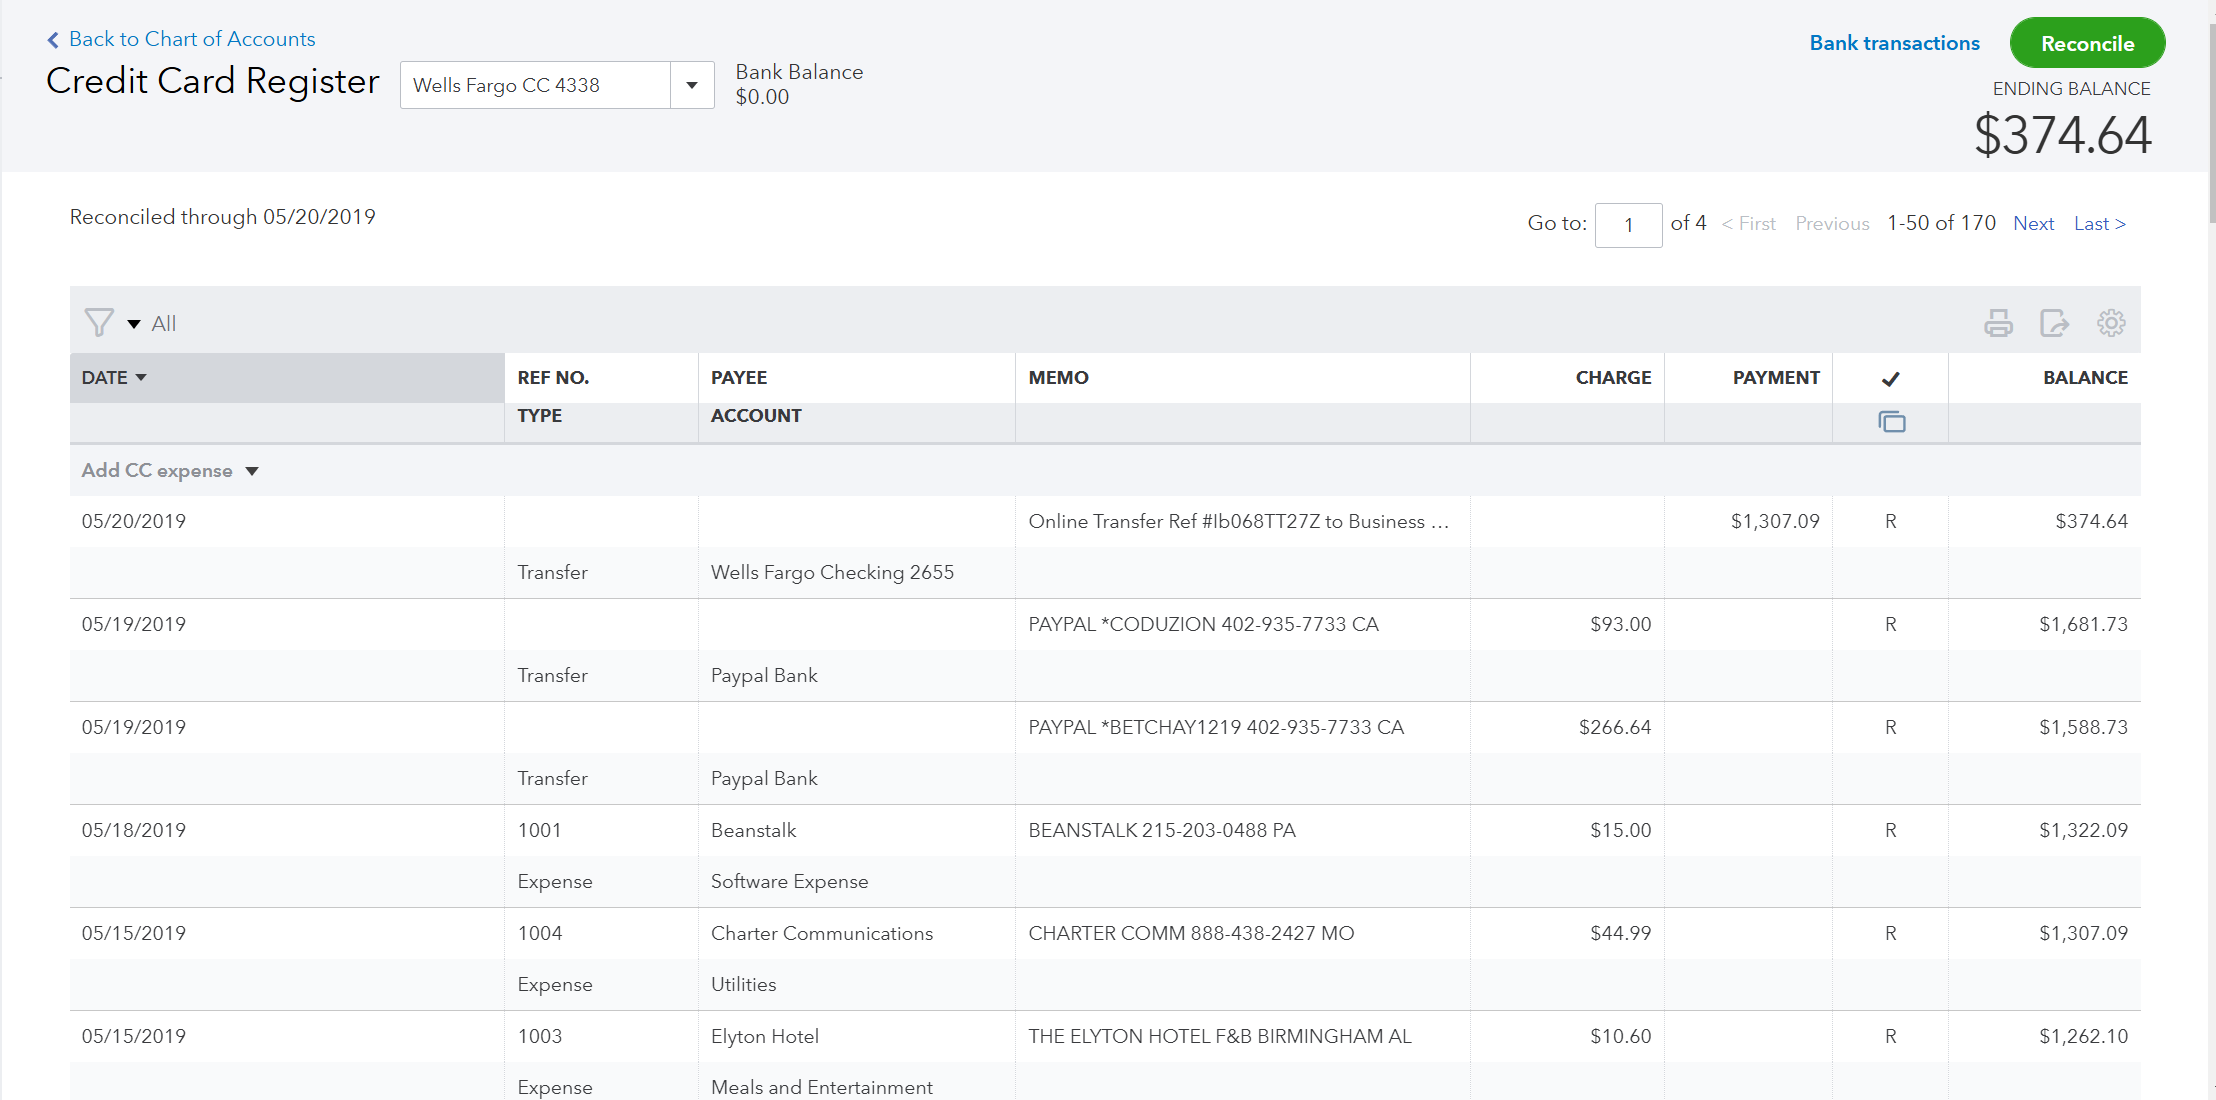Click the export register icon
The image size is (2216, 1100).
[x=2054, y=323]
